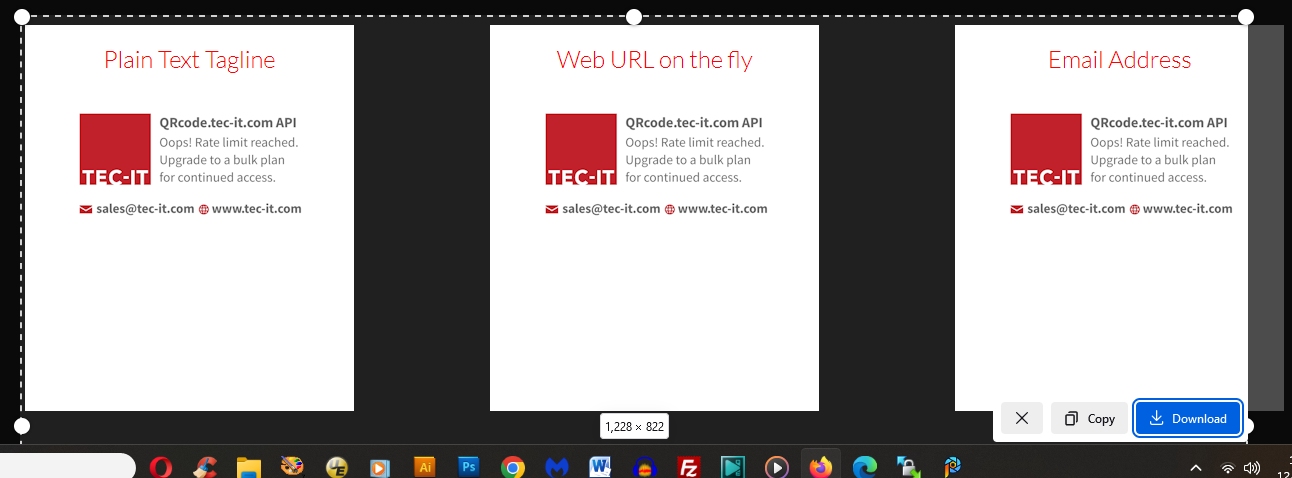Open Google Chrome from taskbar

[513, 467]
